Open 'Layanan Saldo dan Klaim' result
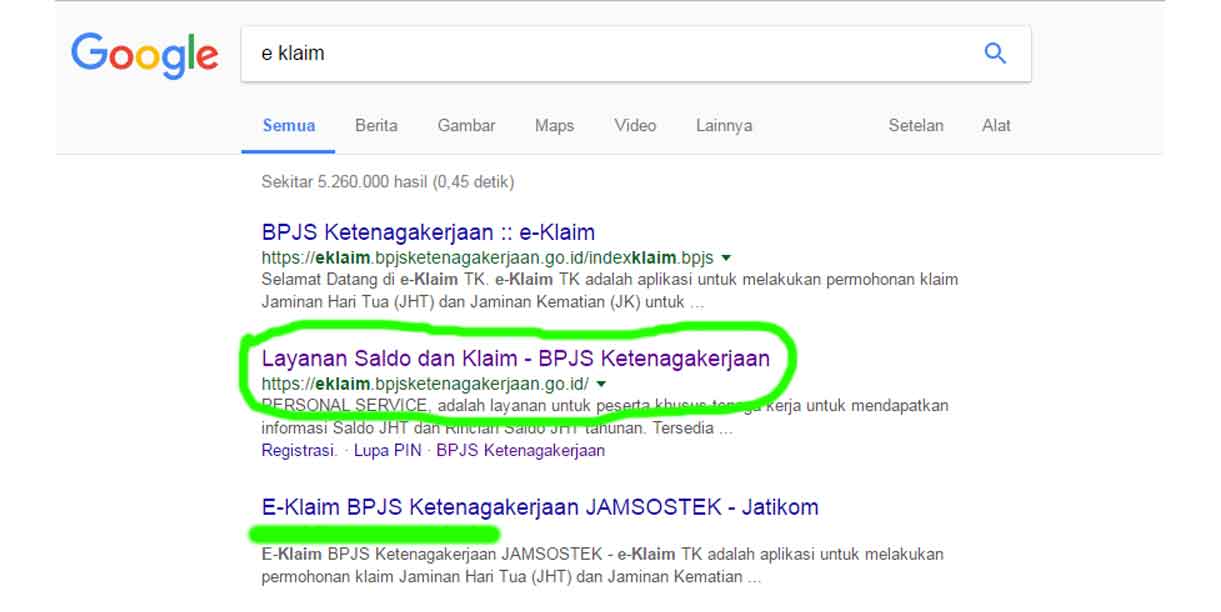The height and width of the screenshot is (612, 1221). pyautogui.click(x=516, y=358)
